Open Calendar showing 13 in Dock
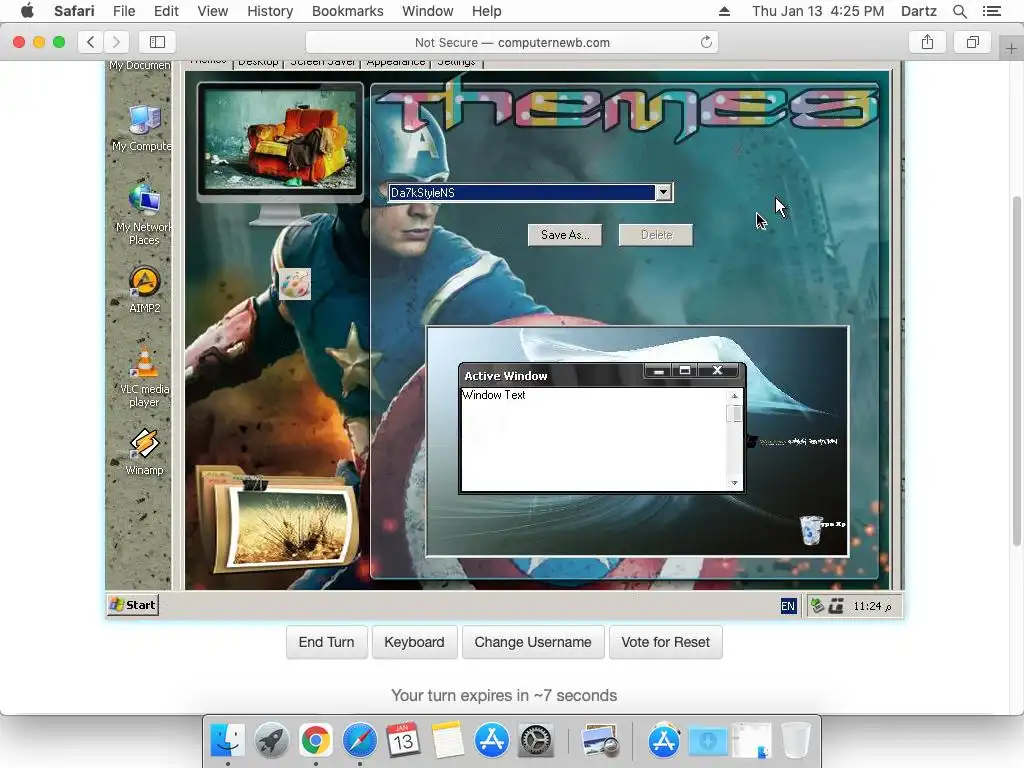The image size is (1024, 768). (x=403, y=740)
